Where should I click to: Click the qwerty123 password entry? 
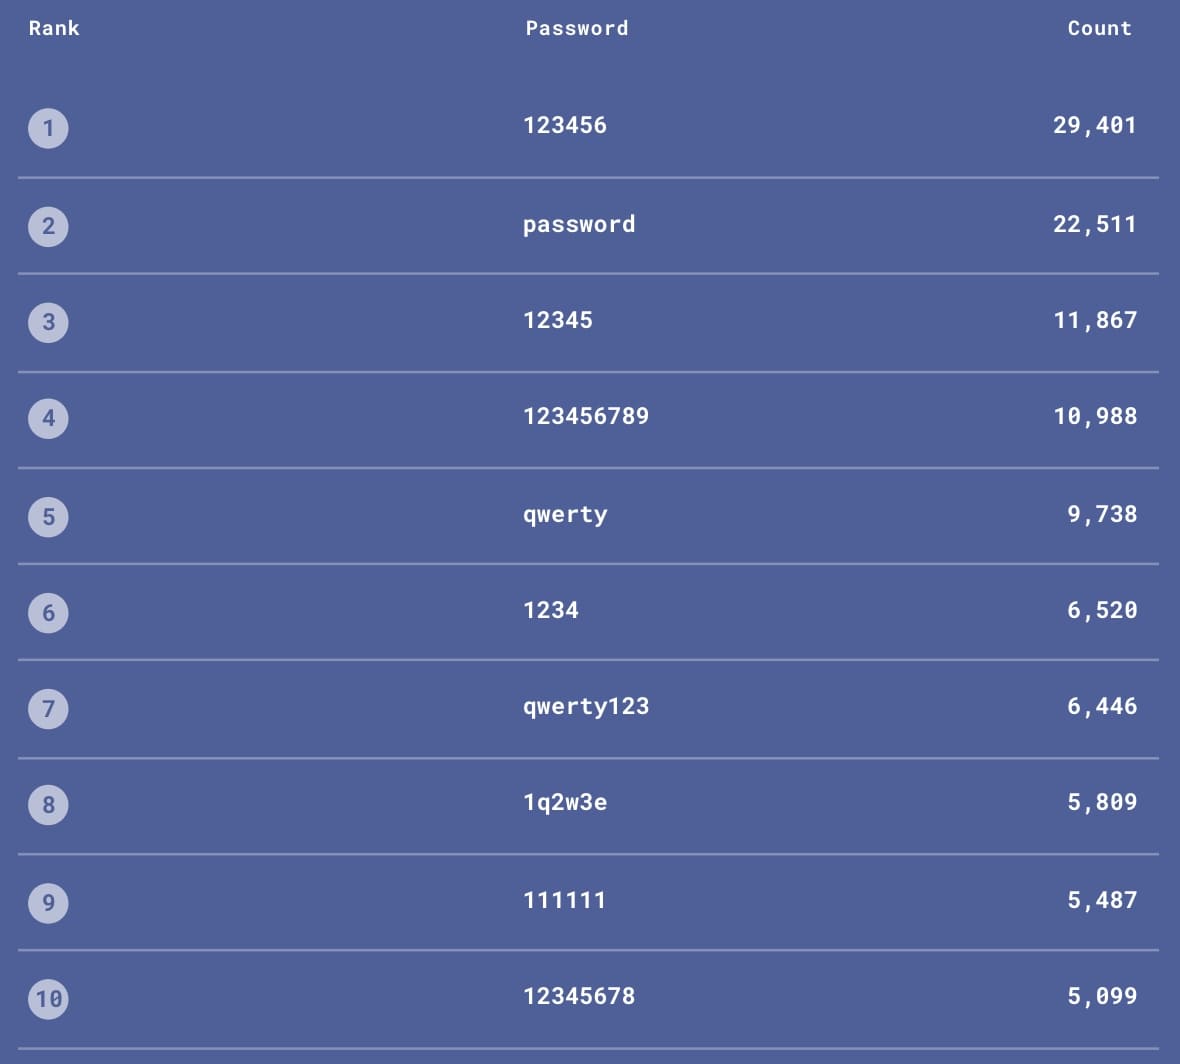586,706
